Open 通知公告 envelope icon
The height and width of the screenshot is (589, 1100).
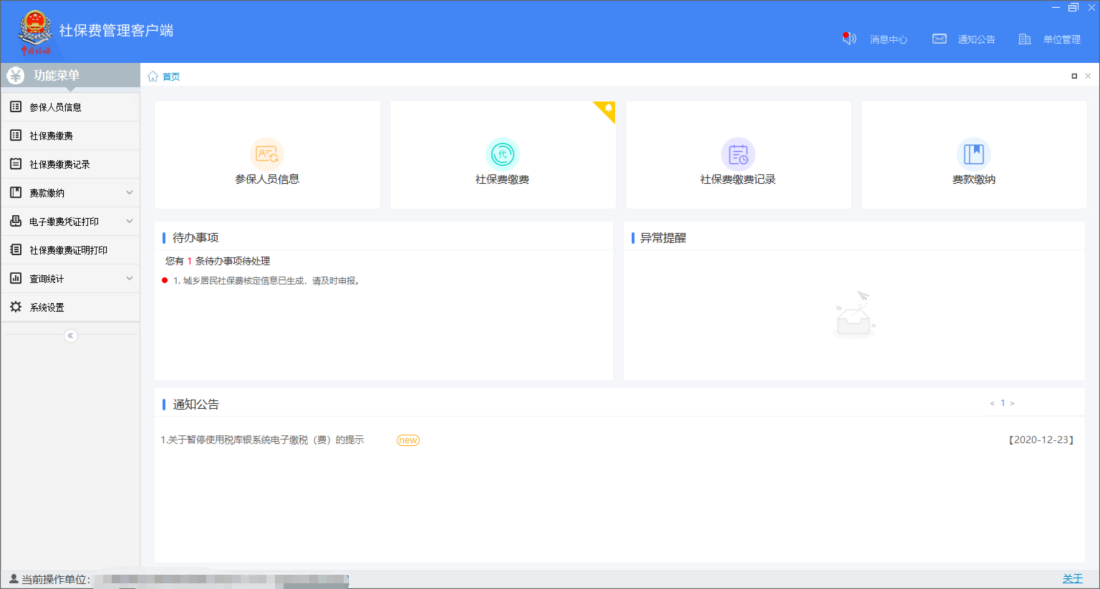pos(939,39)
